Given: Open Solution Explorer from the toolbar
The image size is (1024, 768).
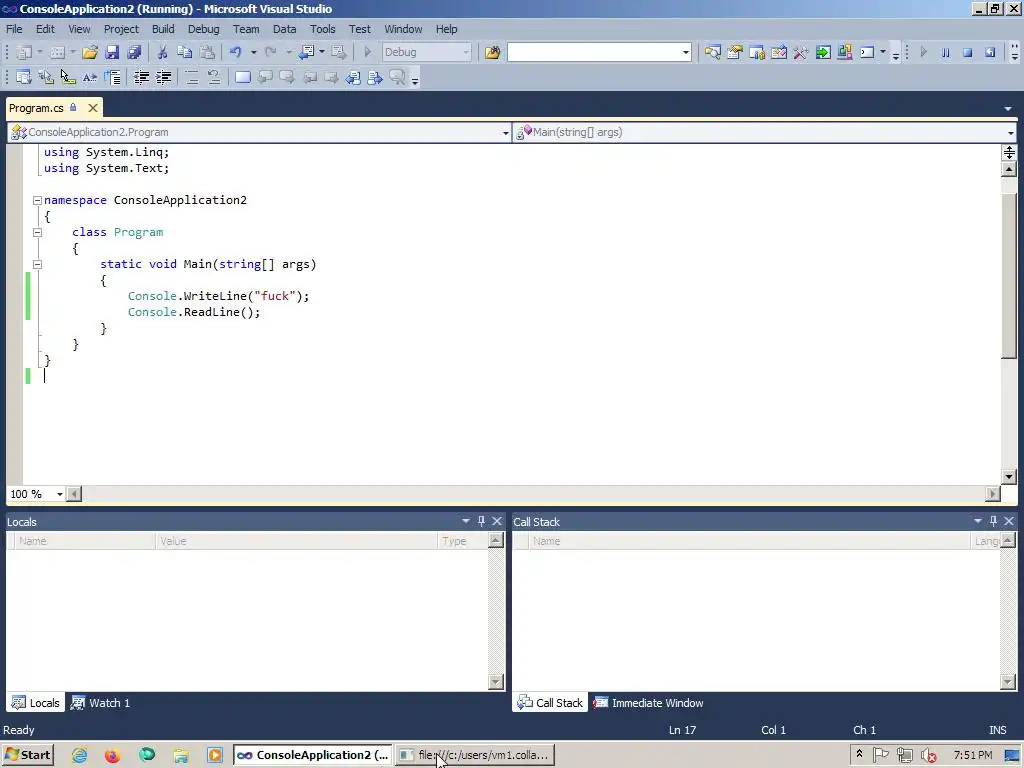Looking at the screenshot, I should point(712,52).
